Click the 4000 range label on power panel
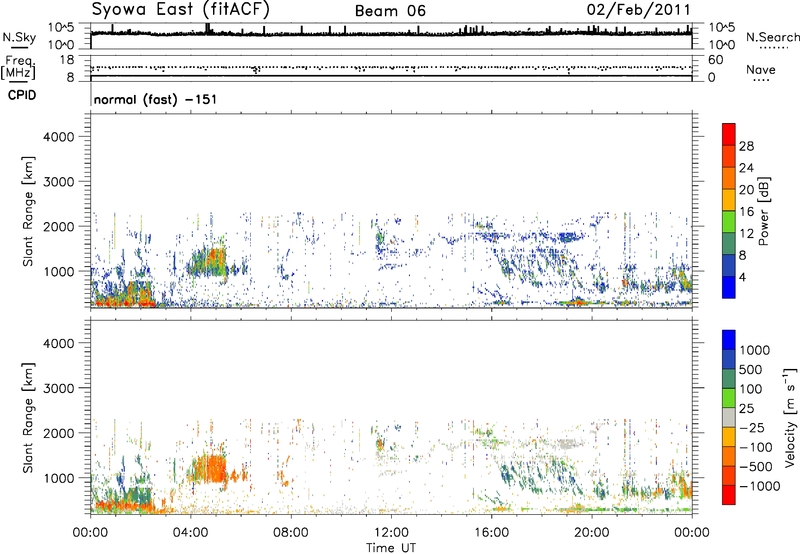Screen dimensions: 800x554 point(58,137)
